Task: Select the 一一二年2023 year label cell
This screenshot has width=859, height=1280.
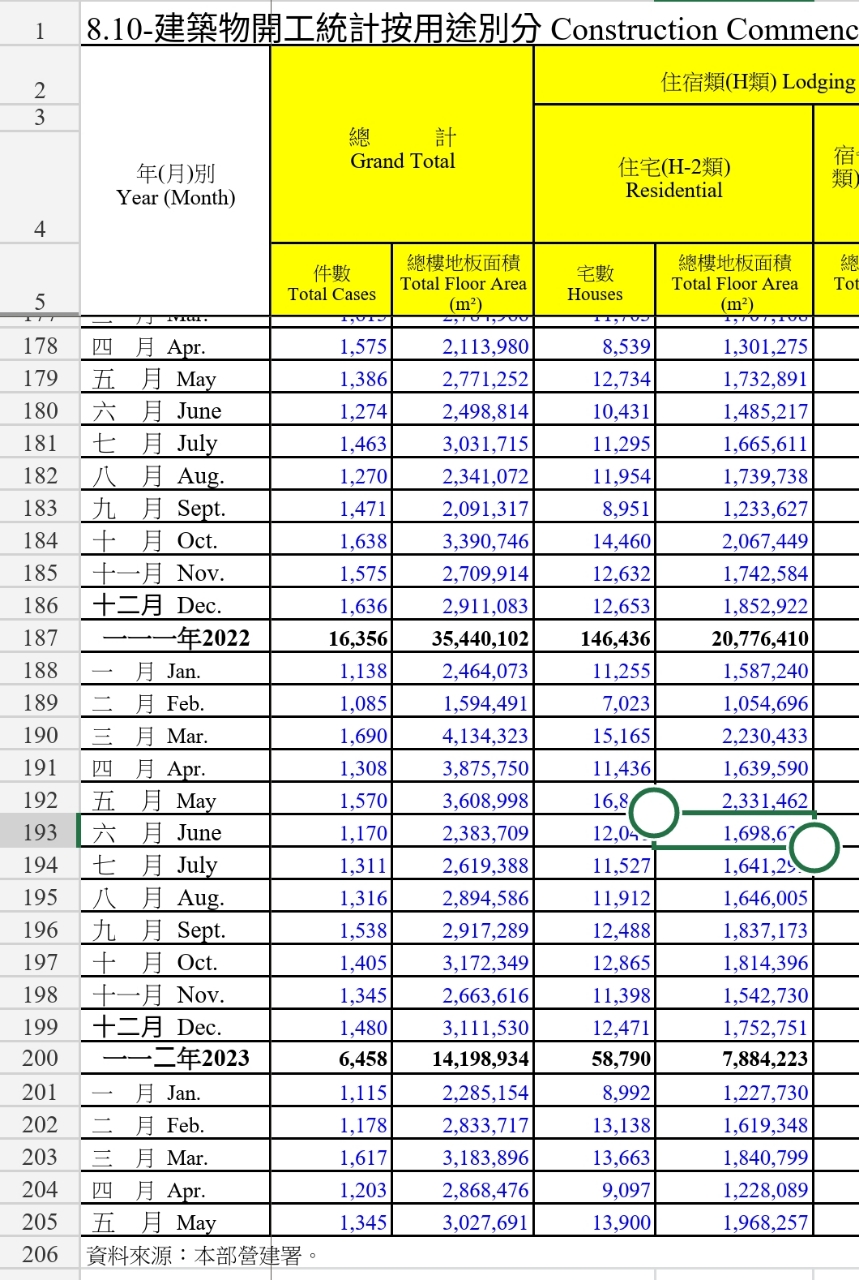Action: [x=175, y=1058]
